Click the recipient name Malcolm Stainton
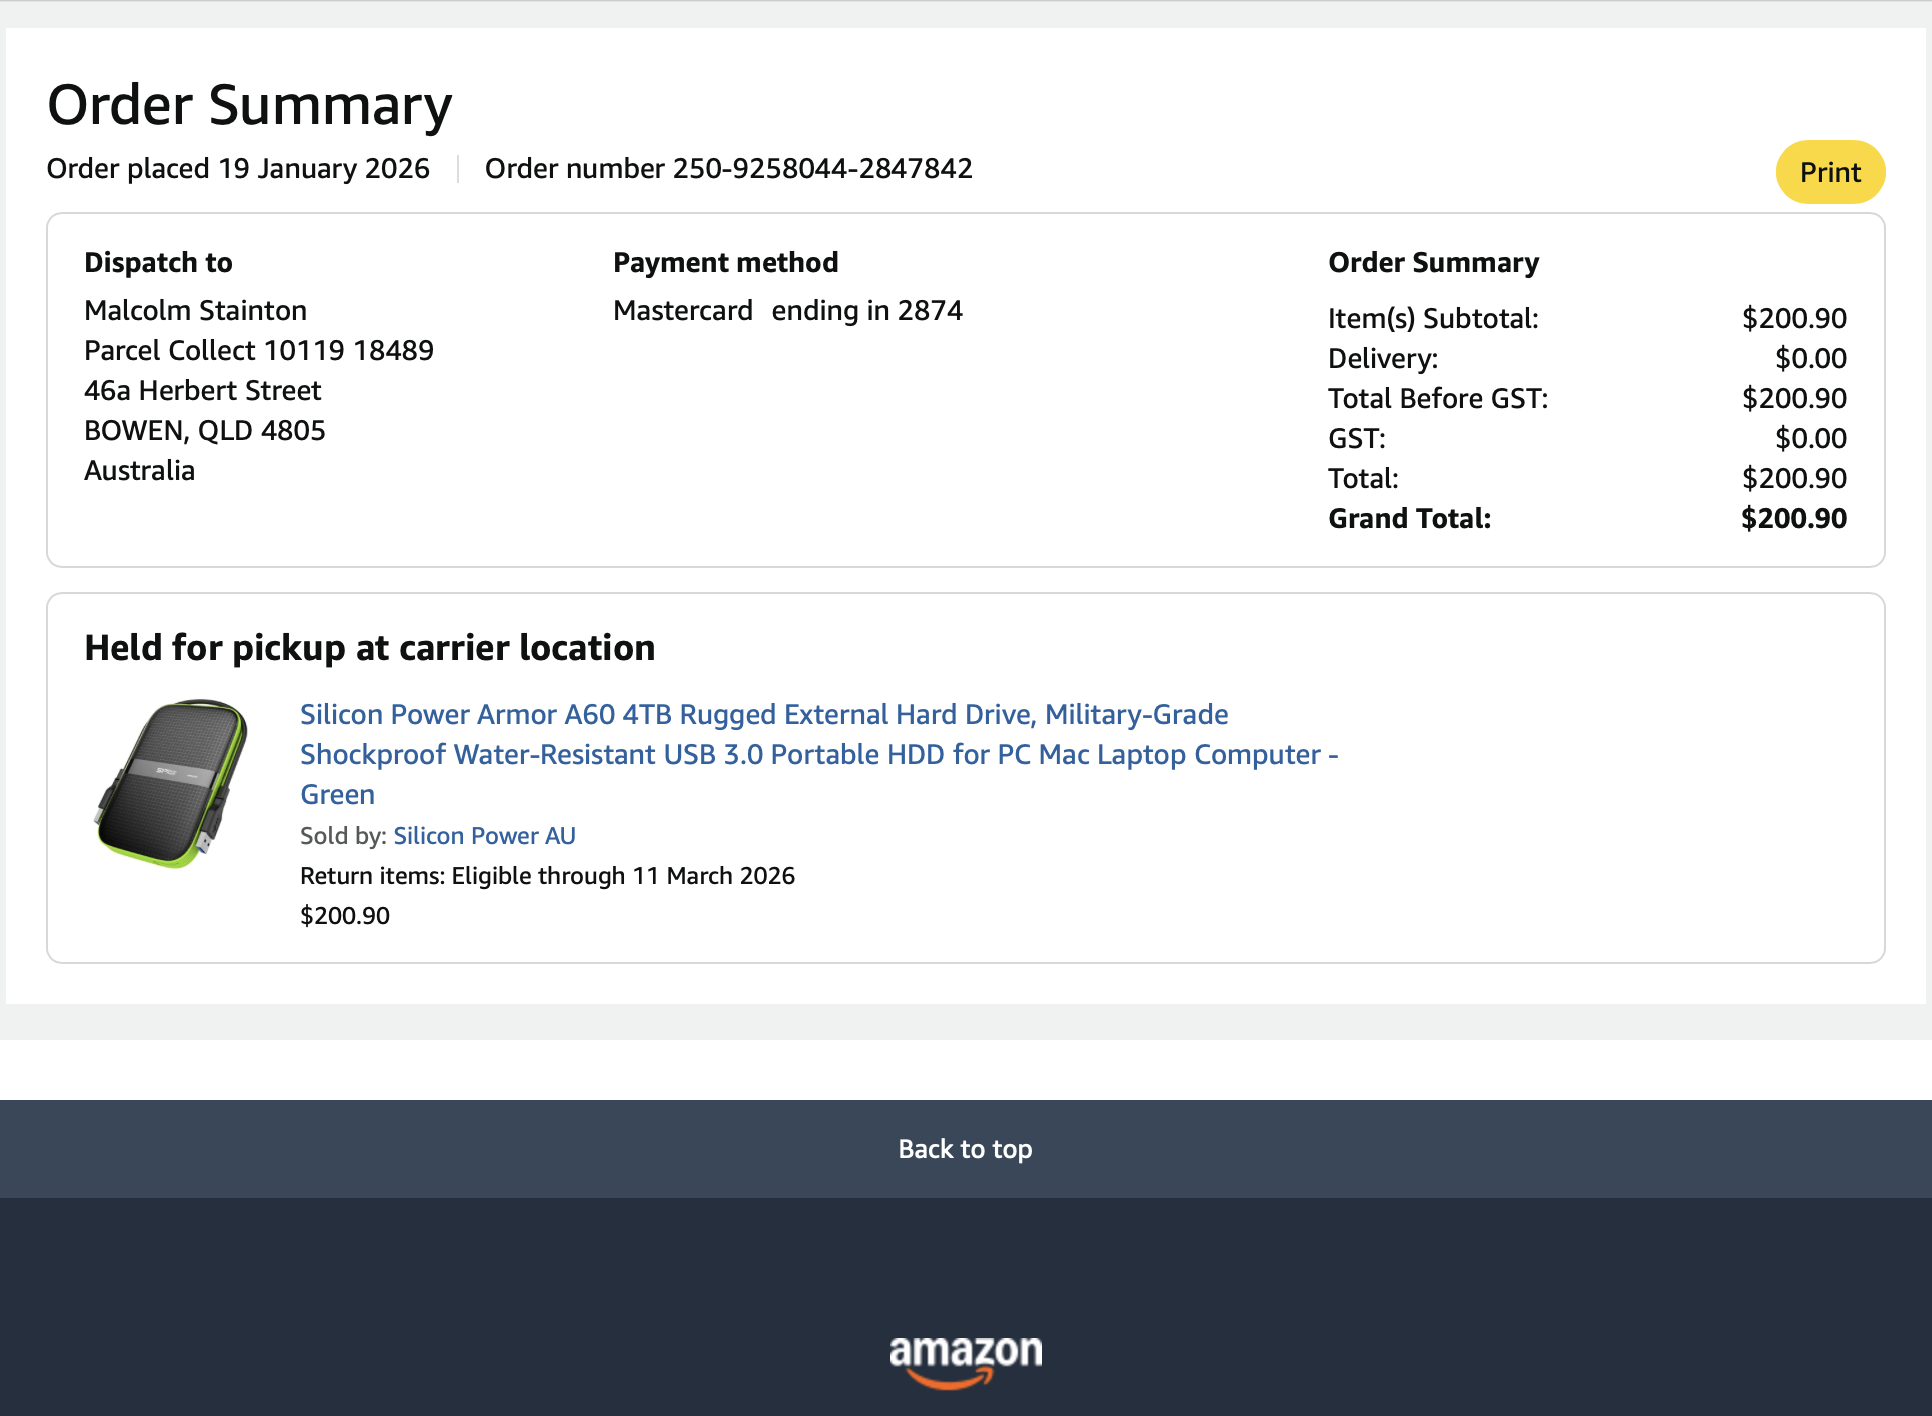 coord(195,310)
